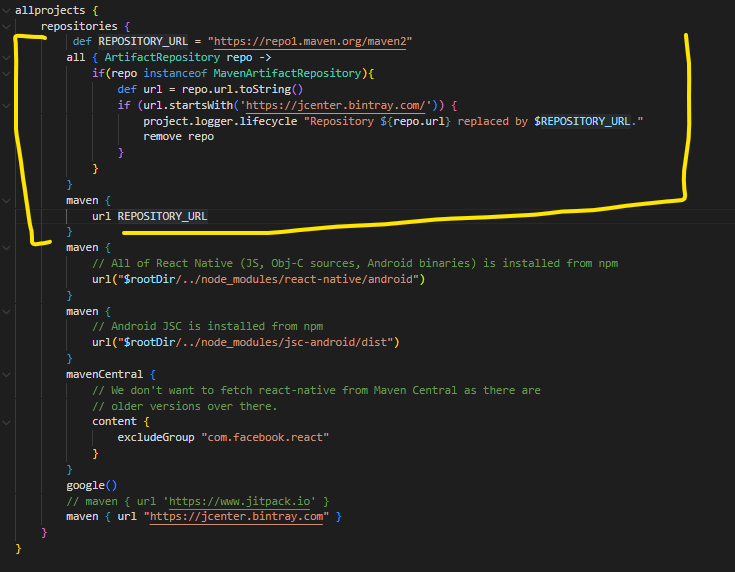The height and width of the screenshot is (572, 735).
Task: Click the allprojects keyword
Action: tap(50, 10)
